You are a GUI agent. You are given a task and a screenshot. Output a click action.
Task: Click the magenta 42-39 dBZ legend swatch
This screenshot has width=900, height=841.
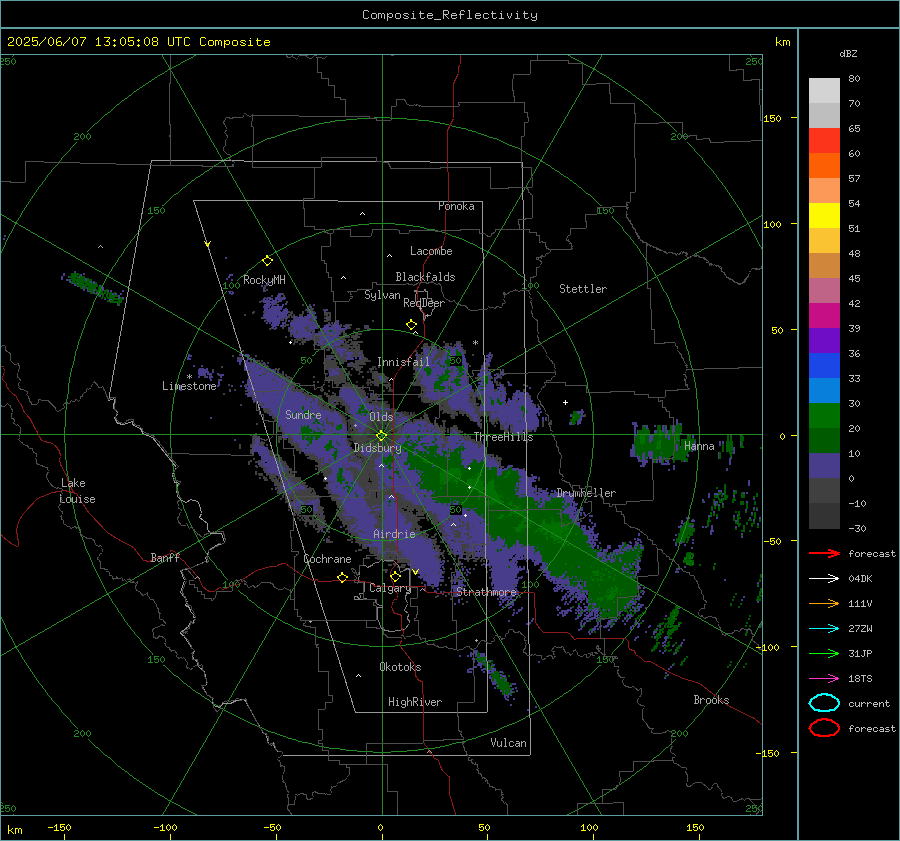824,316
